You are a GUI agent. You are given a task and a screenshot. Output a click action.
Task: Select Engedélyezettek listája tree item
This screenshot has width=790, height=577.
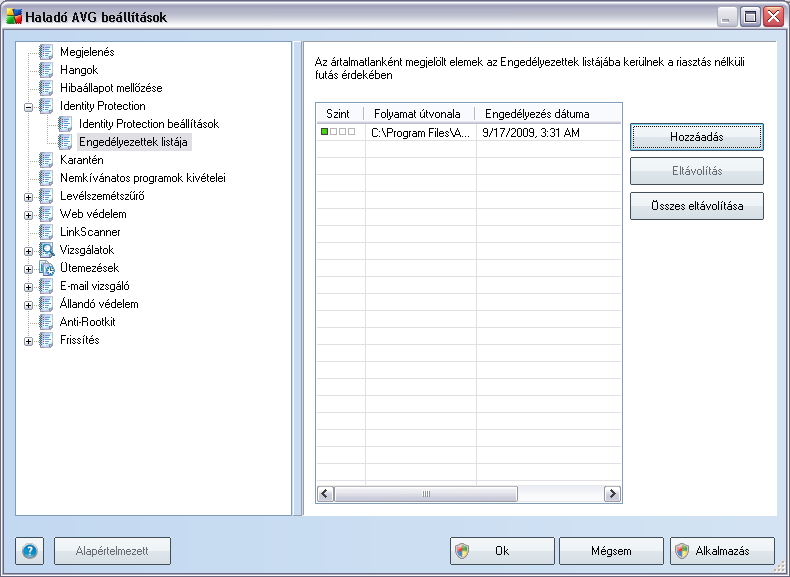coord(134,142)
